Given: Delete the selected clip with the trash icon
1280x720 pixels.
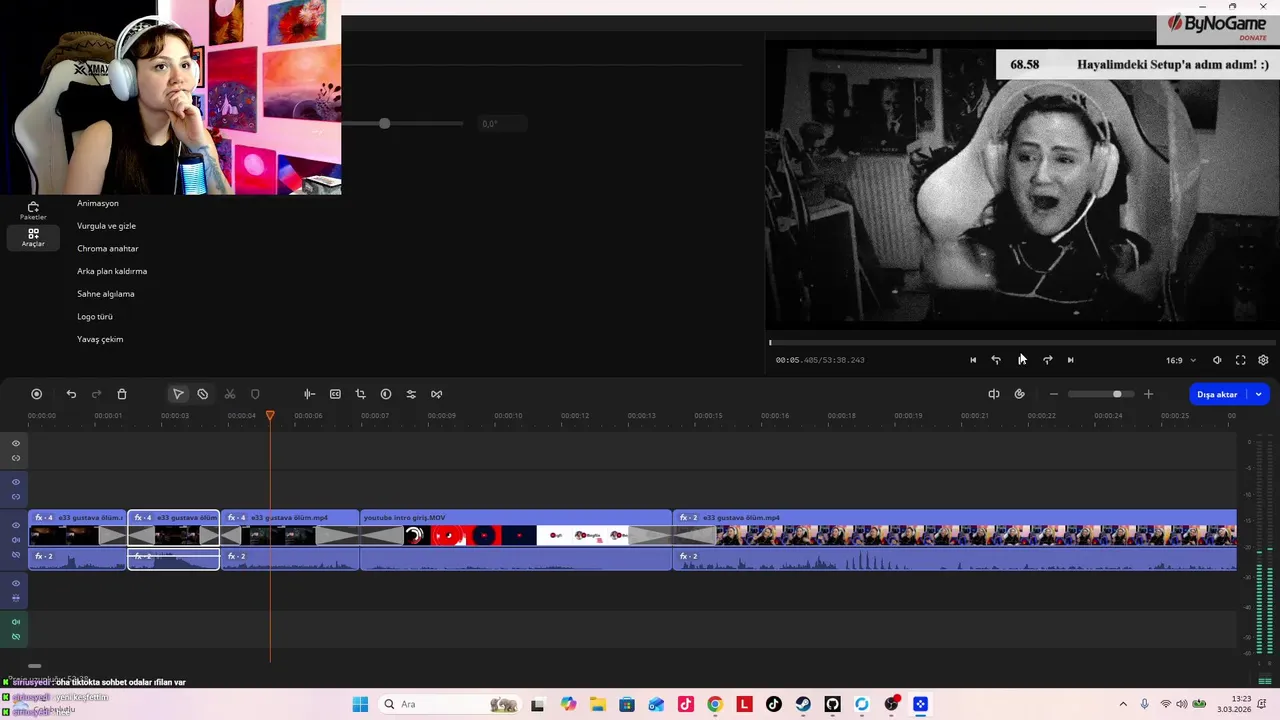Looking at the screenshot, I should 122,394.
